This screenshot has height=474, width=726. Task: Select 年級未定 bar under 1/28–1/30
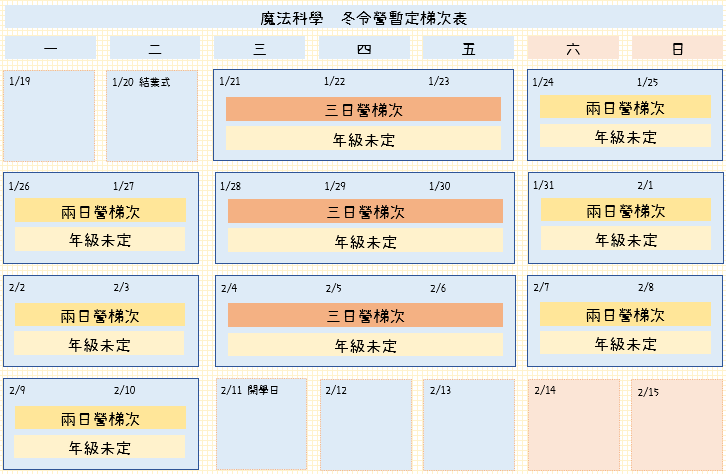pos(365,240)
